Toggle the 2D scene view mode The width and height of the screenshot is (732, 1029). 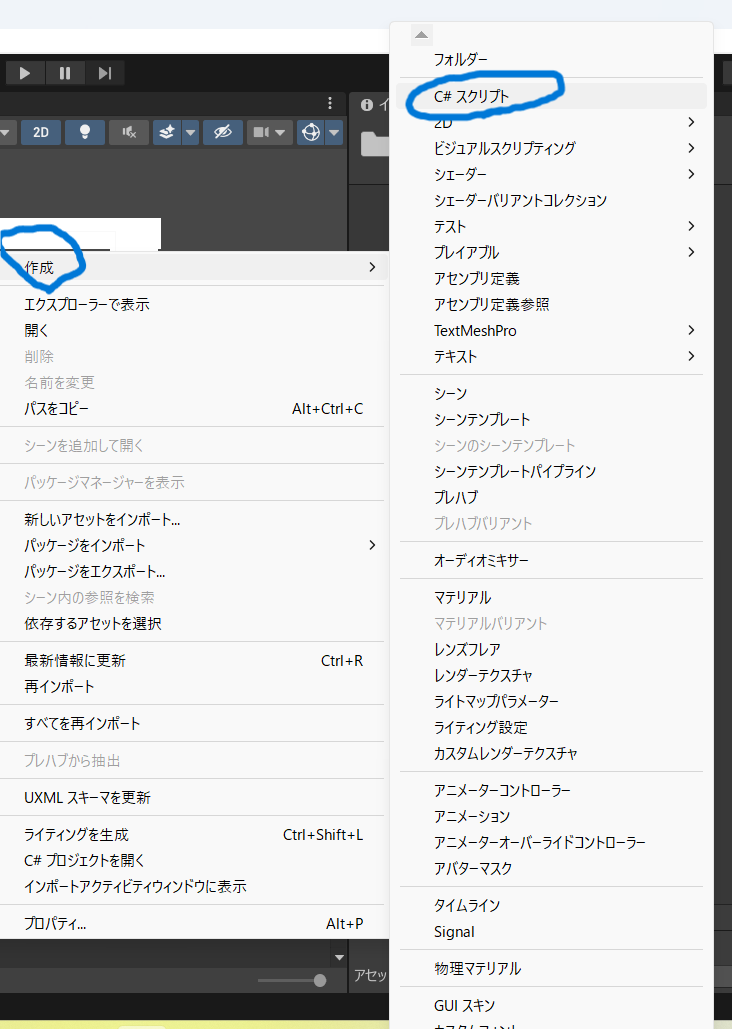point(41,132)
